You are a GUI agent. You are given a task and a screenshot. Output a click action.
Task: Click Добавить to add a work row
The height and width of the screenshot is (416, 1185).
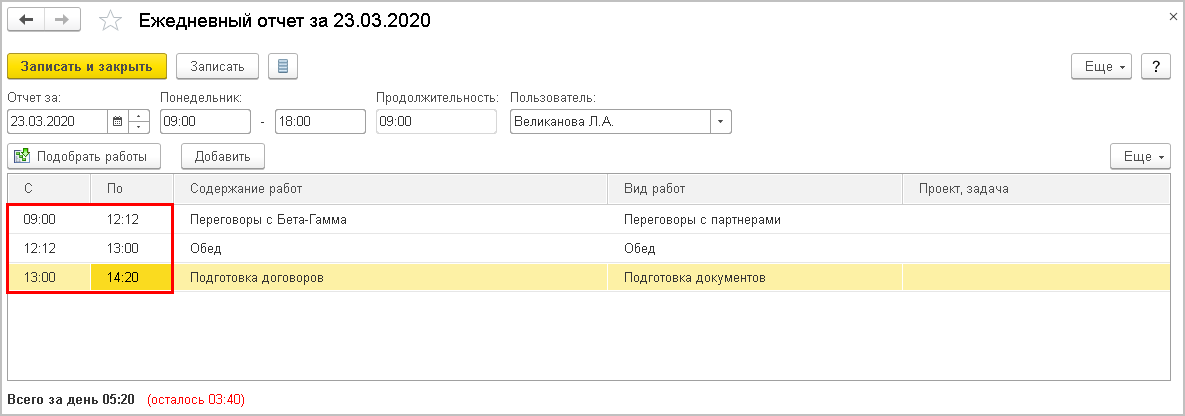222,156
